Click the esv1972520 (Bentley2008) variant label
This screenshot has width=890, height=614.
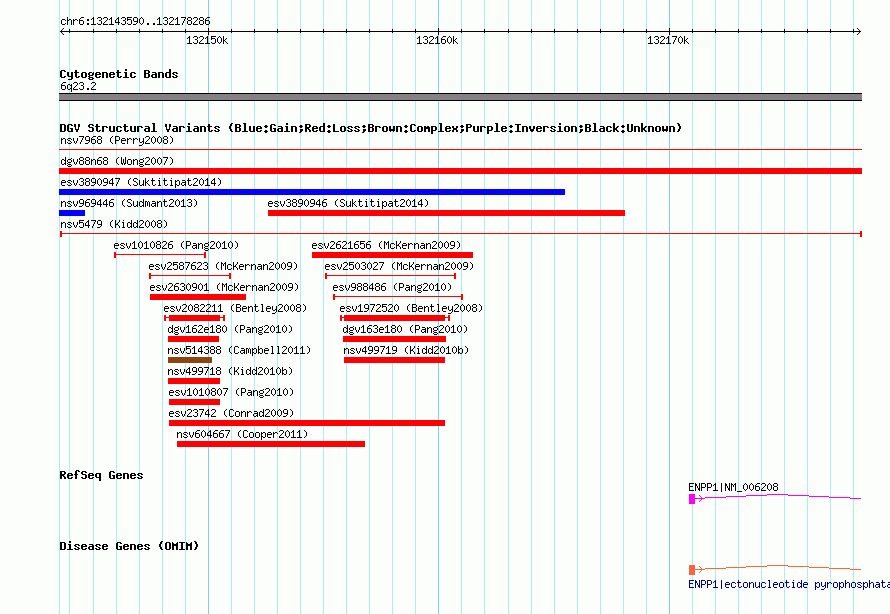coord(411,308)
